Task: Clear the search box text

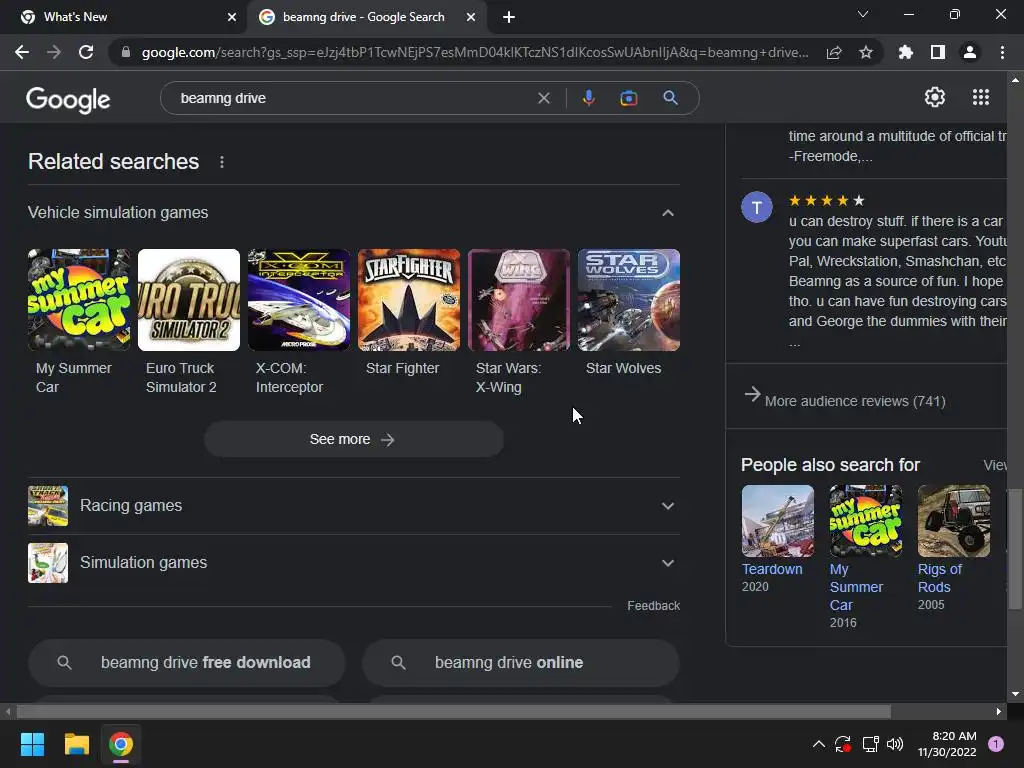Action: click(543, 98)
